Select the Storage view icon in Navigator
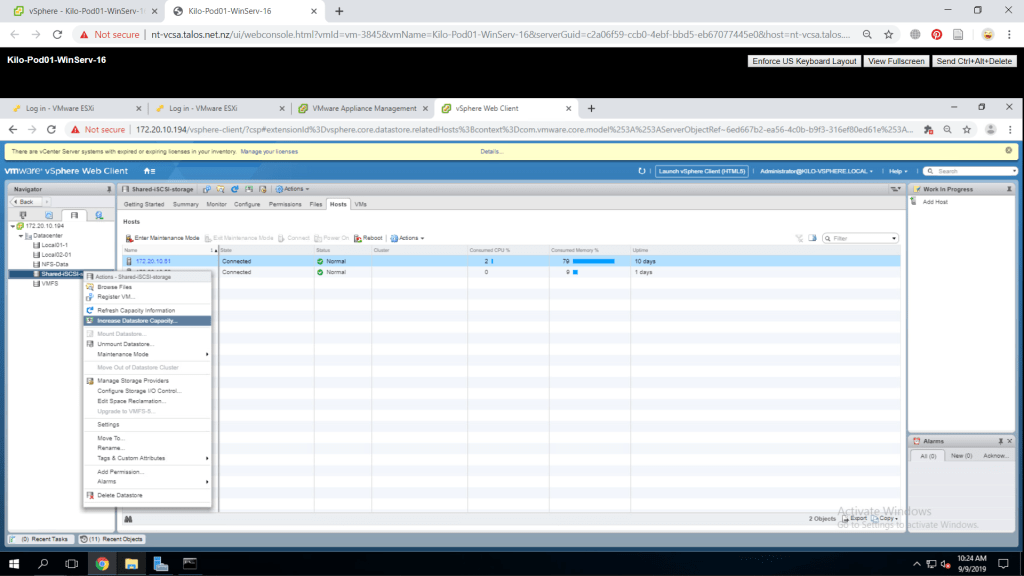Screen dimensions: 1024x576 click(x=73, y=215)
